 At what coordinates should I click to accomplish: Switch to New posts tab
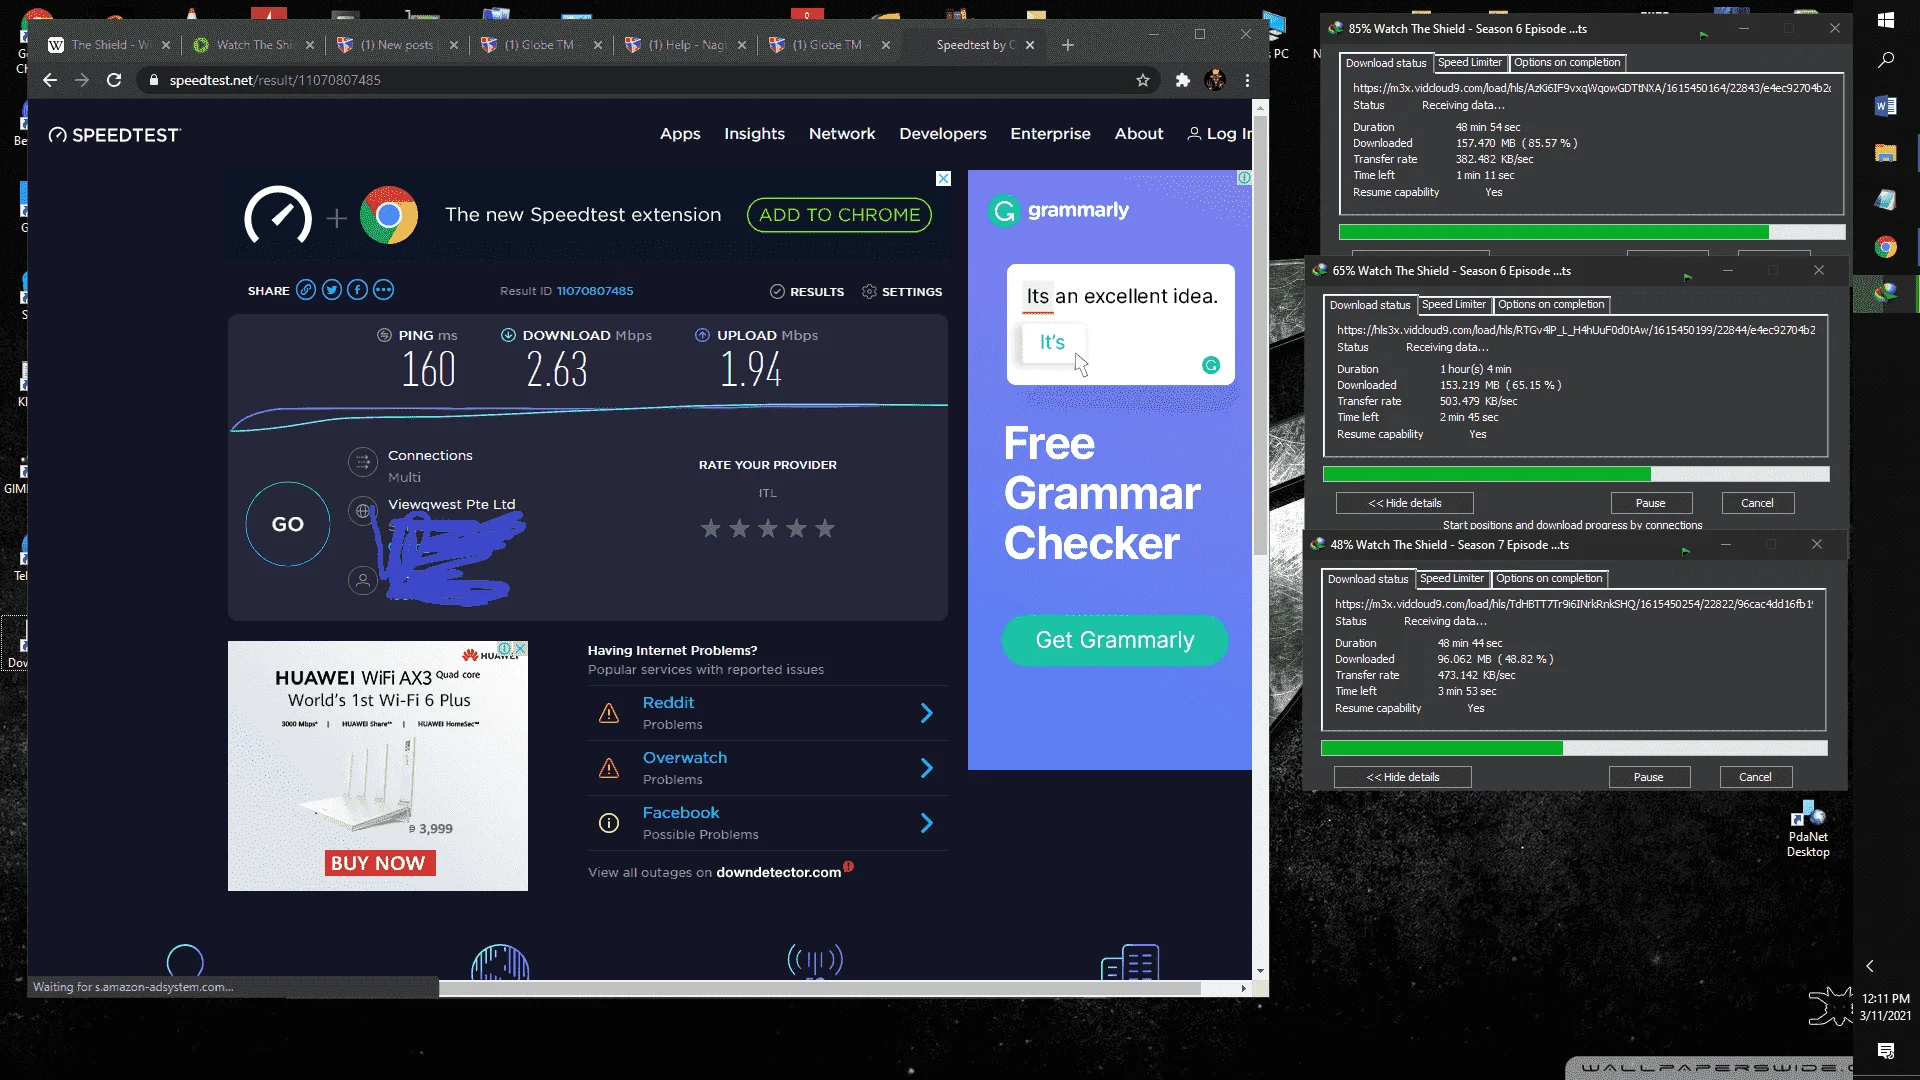click(x=397, y=45)
